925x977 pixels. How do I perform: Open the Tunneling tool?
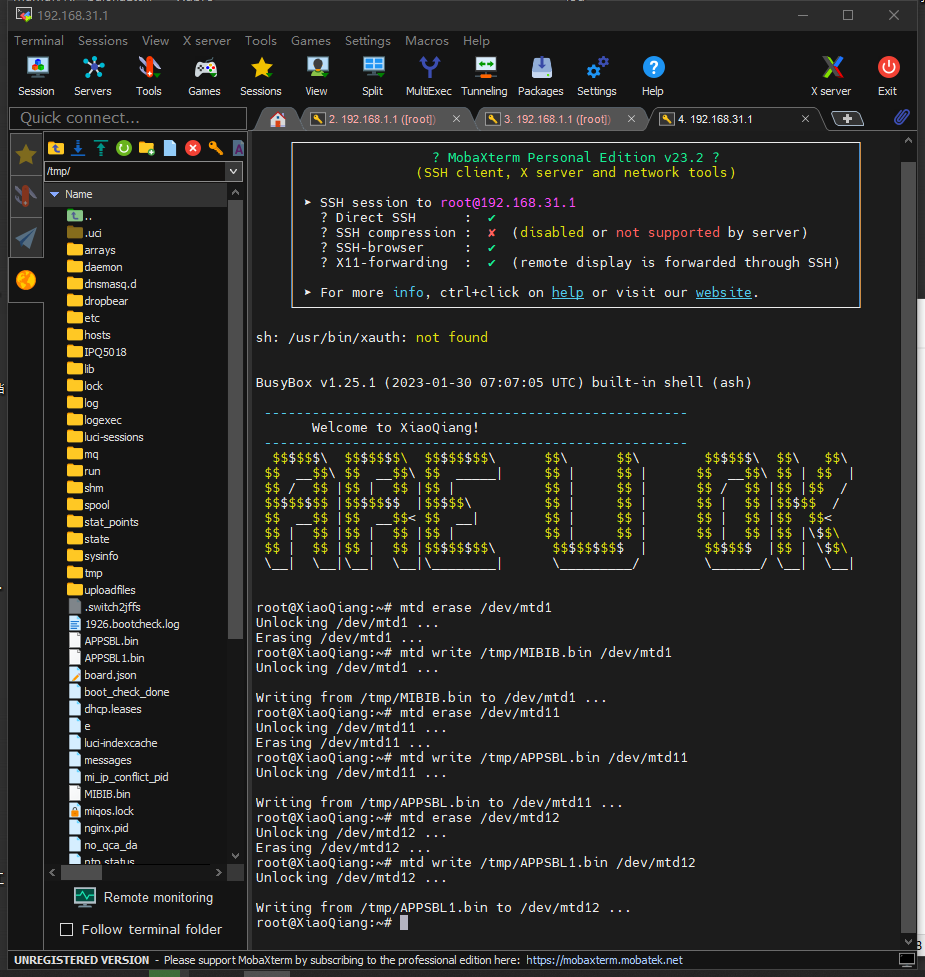pyautogui.click(x=484, y=76)
